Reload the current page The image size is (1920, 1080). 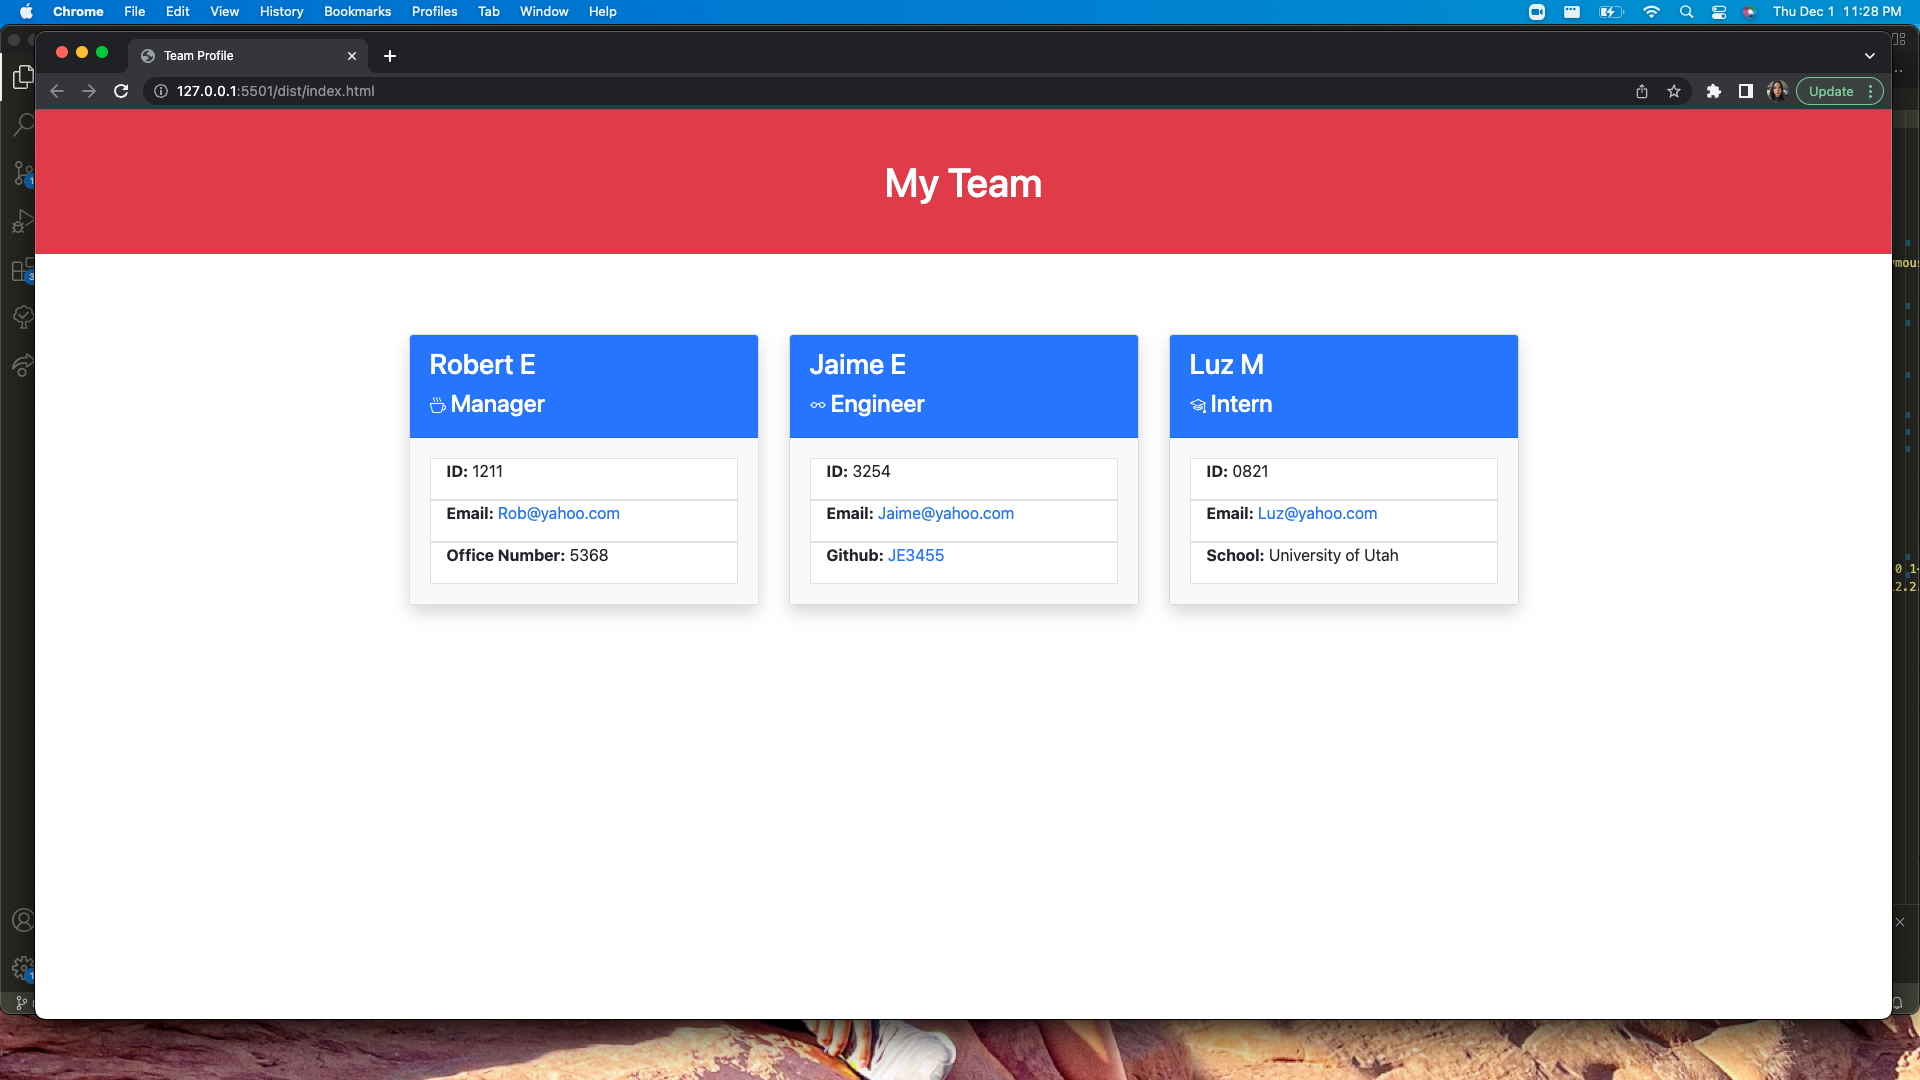[x=120, y=90]
